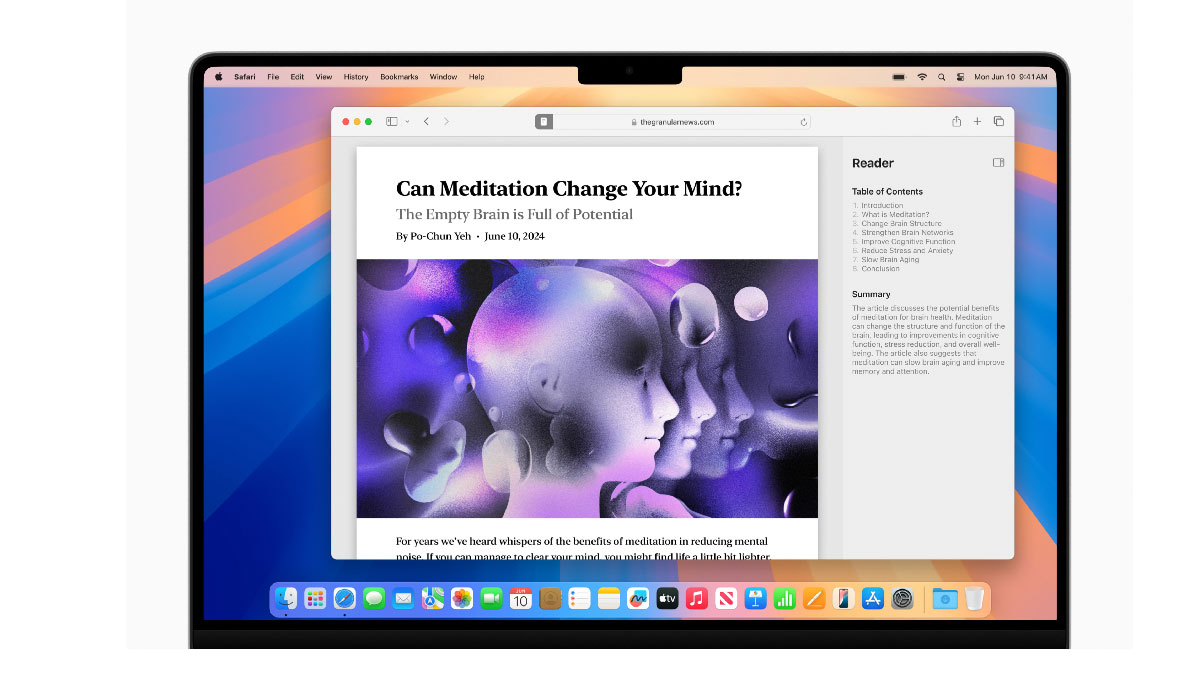Open the Safari menu in the menu bar
This screenshot has width=1200, height=675.
coord(244,76)
